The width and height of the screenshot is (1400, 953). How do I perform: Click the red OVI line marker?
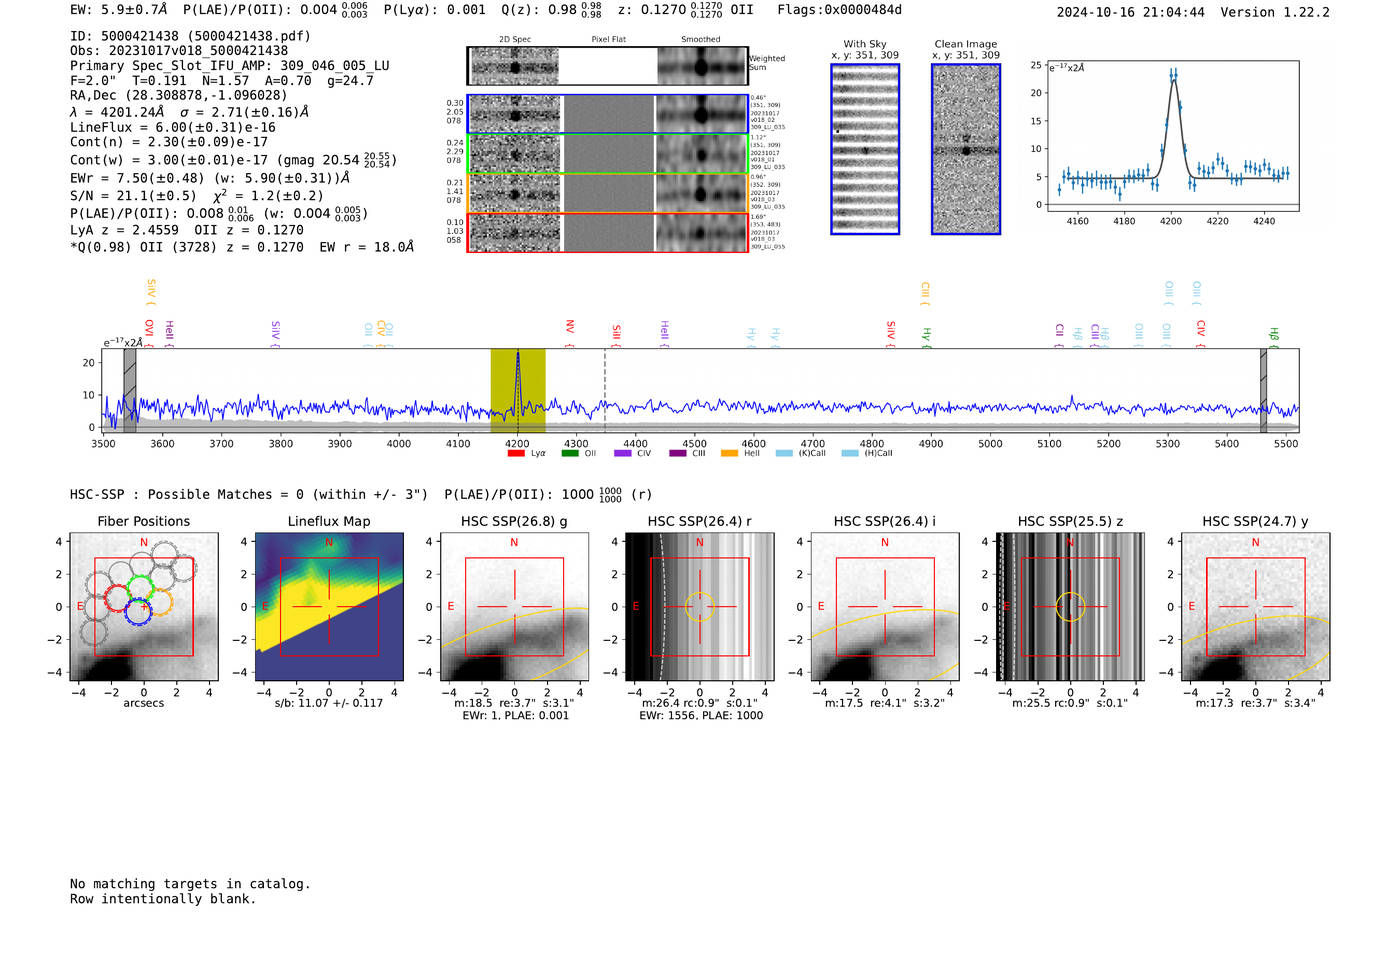coord(149,332)
